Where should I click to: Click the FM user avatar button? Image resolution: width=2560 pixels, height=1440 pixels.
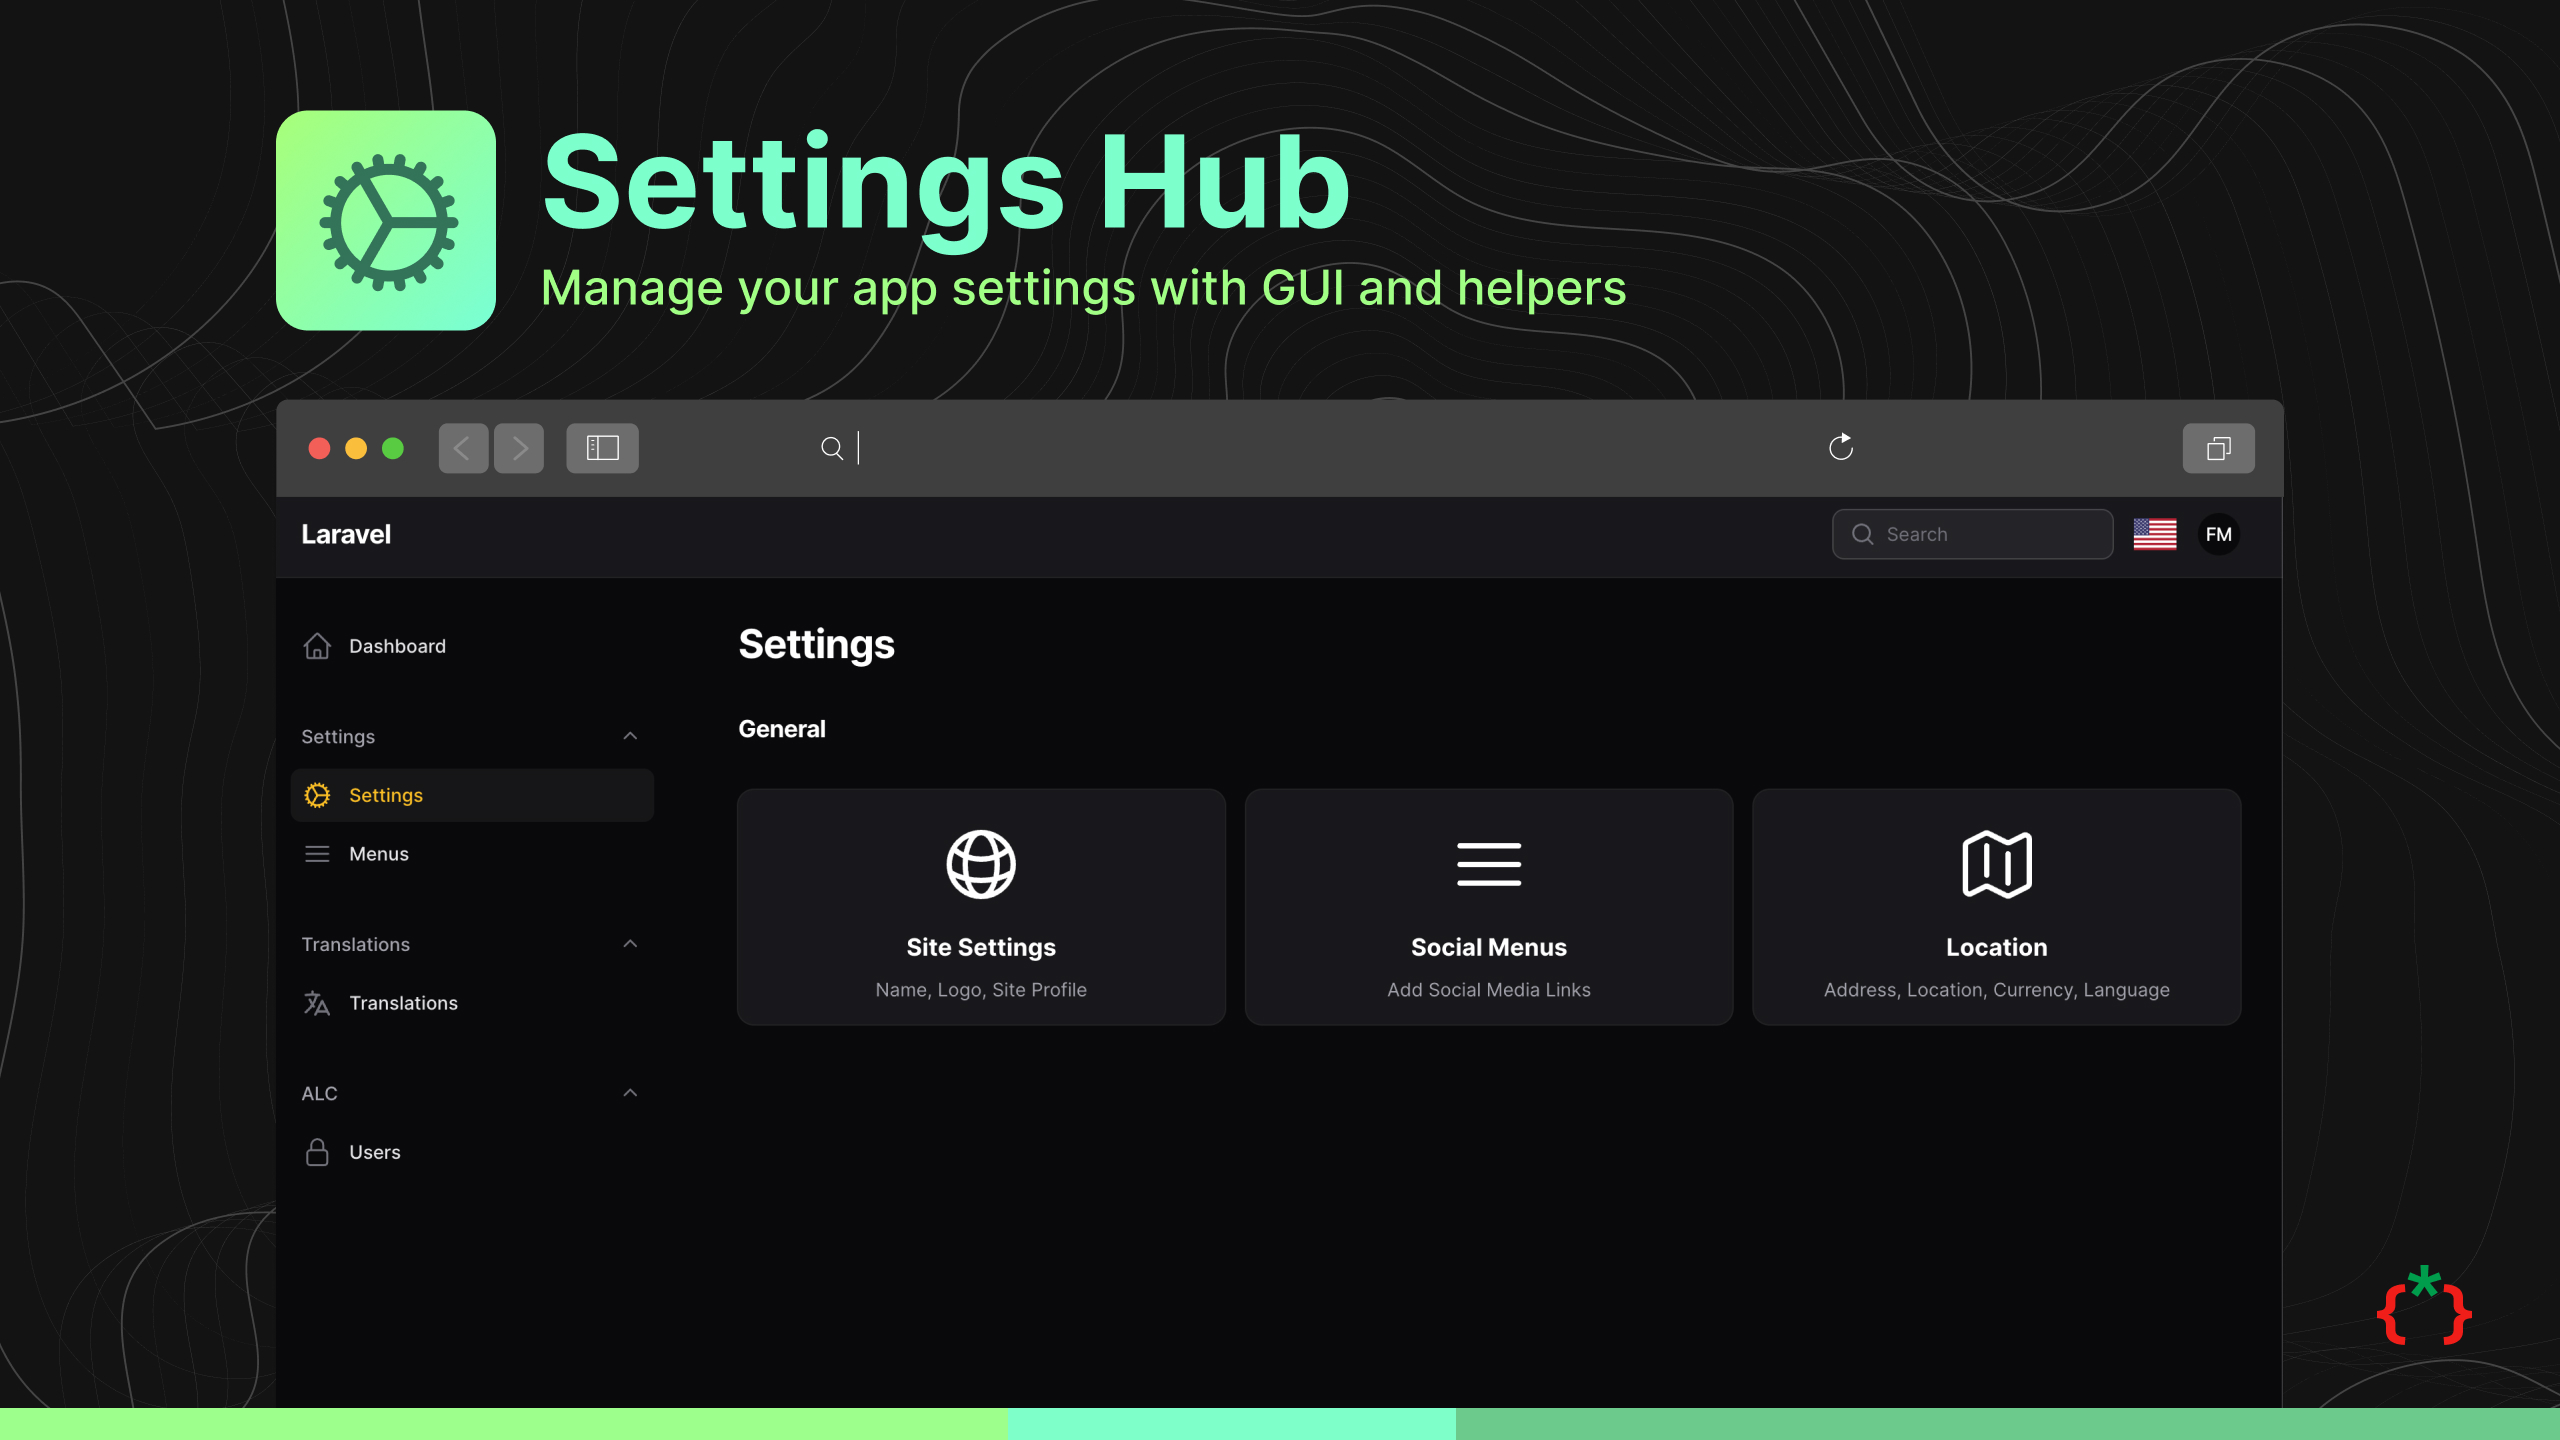(2219, 533)
